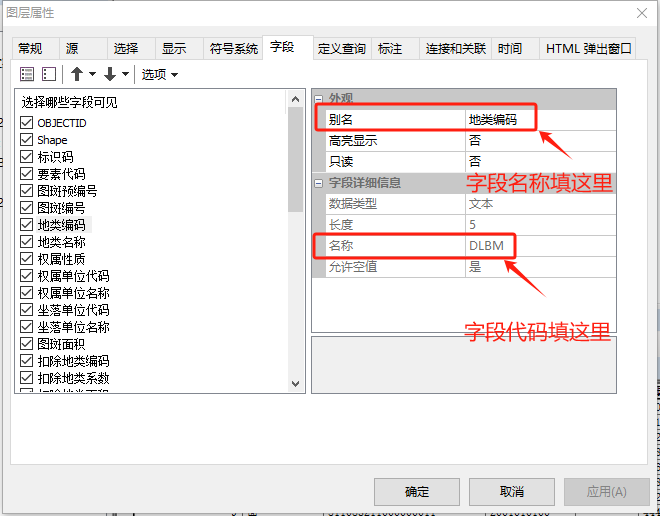Collapse the 字段详细信息 section
660x516 pixels.
(x=320, y=183)
